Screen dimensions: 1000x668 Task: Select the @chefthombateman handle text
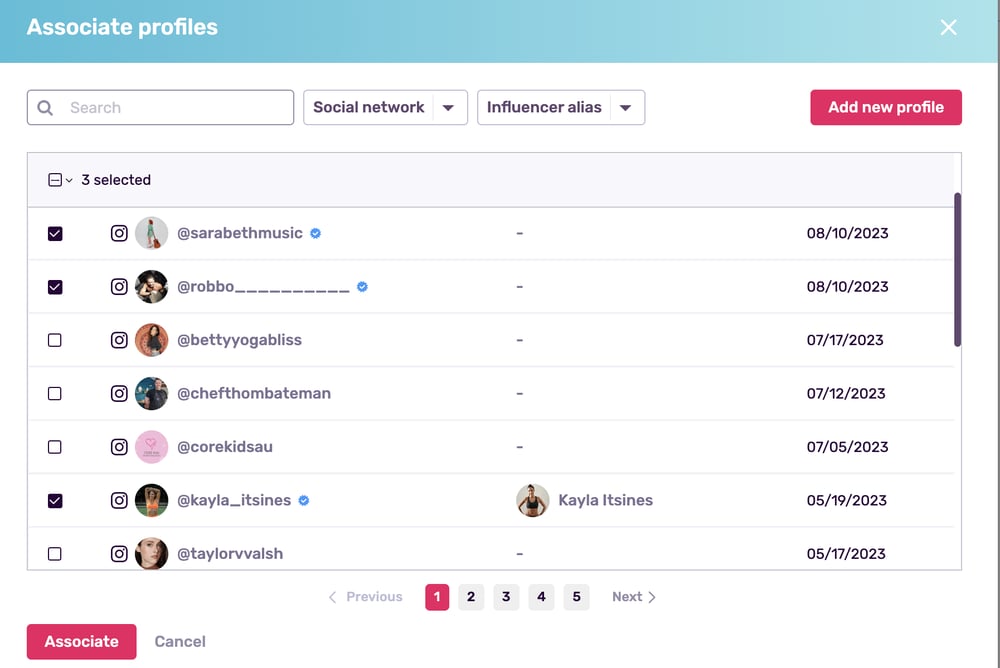254,394
